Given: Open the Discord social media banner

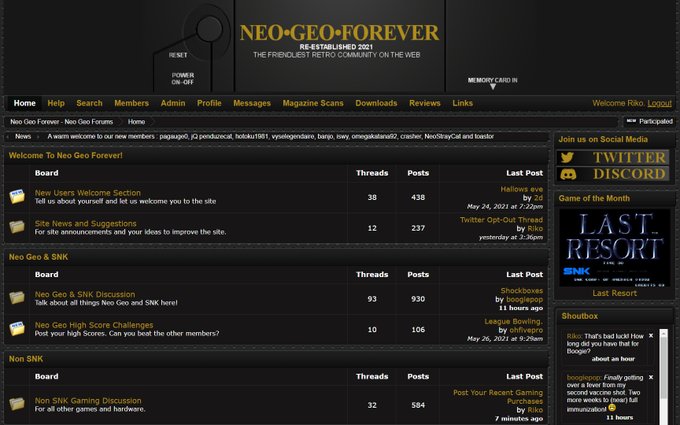Looking at the screenshot, I should (612, 174).
